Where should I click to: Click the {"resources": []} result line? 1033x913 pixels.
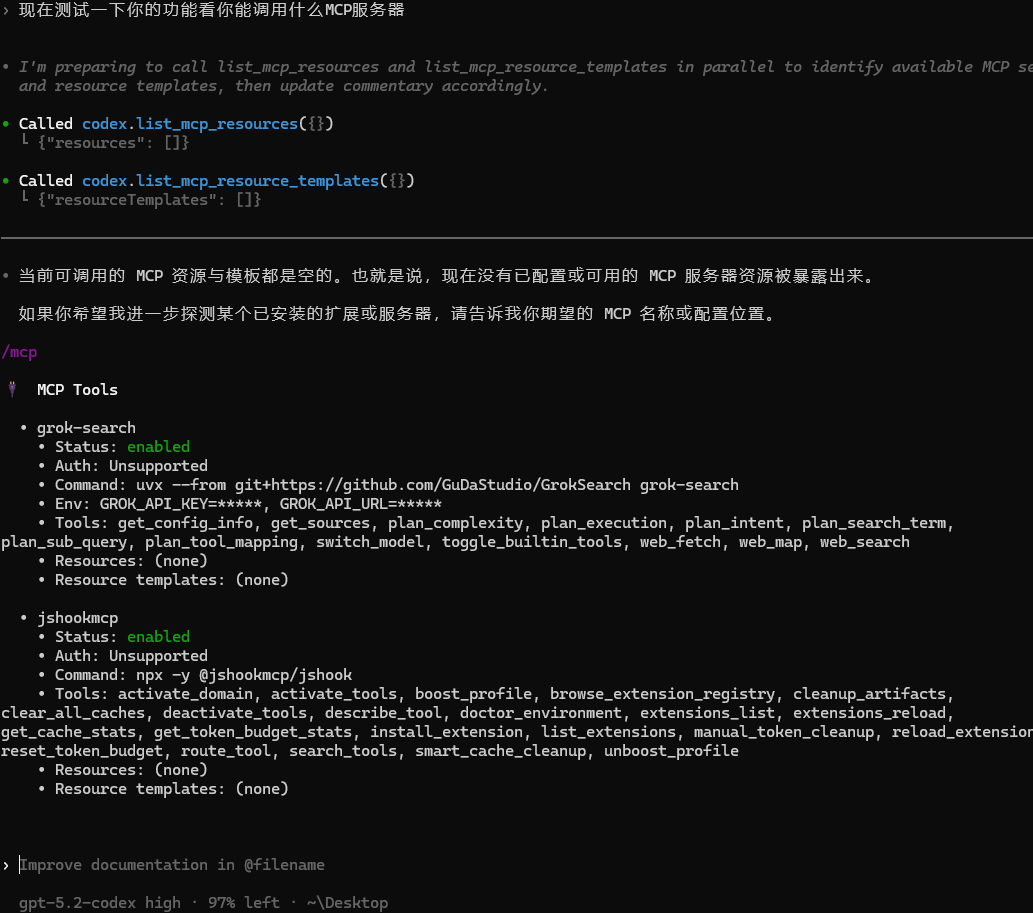(x=113, y=143)
